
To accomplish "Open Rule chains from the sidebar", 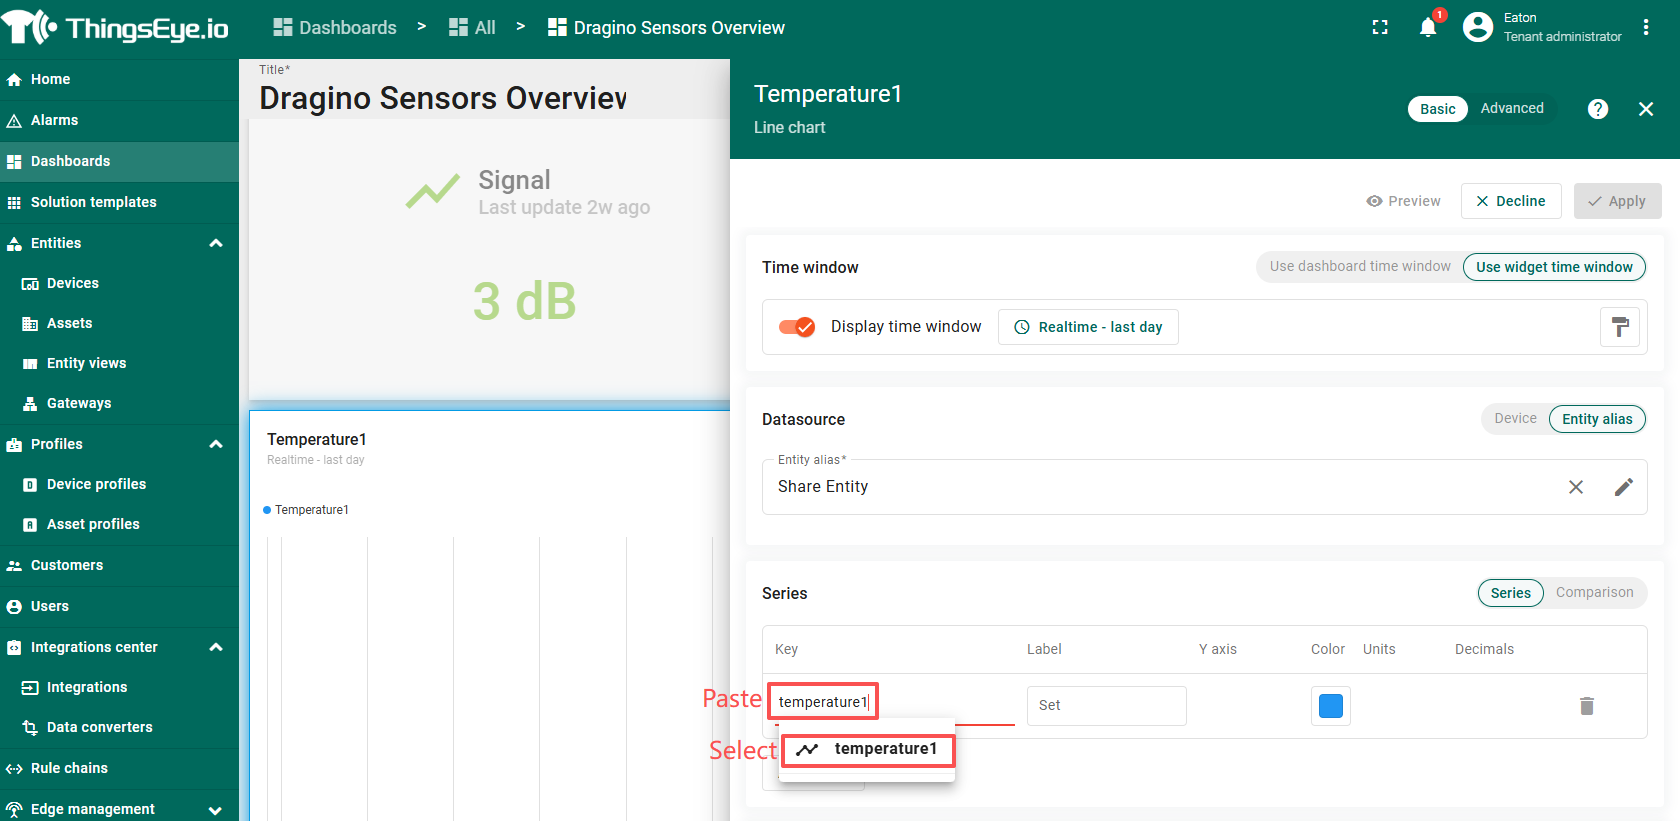I will pyautogui.click(x=69, y=768).
